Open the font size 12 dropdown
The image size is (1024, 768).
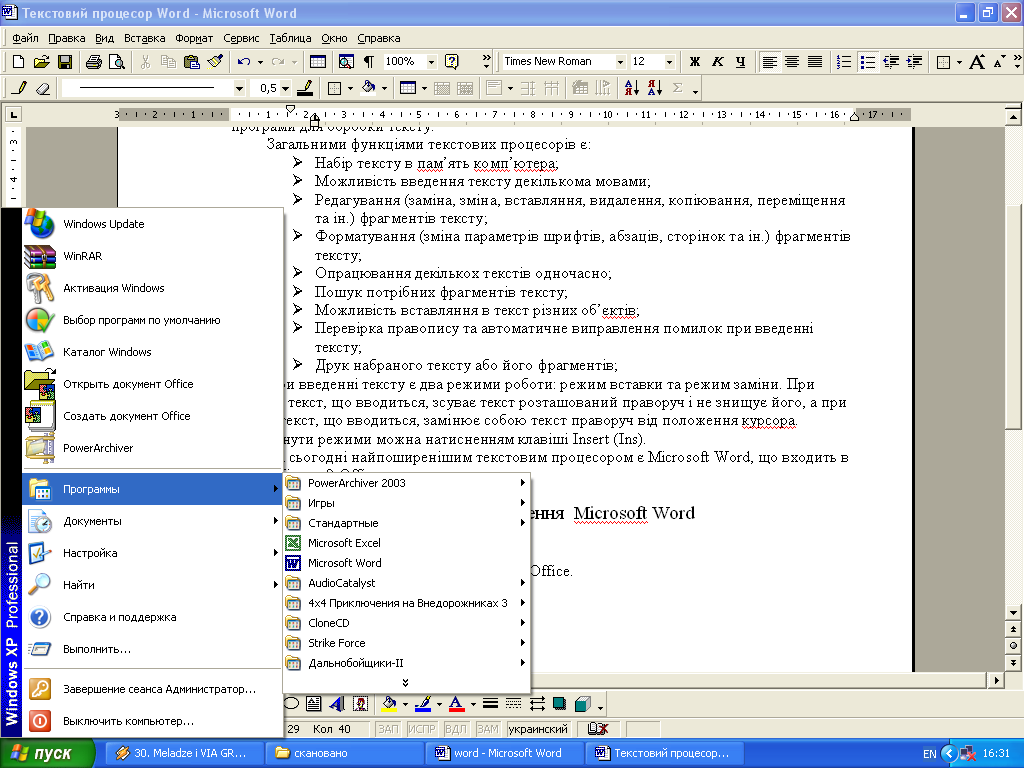click(x=669, y=61)
